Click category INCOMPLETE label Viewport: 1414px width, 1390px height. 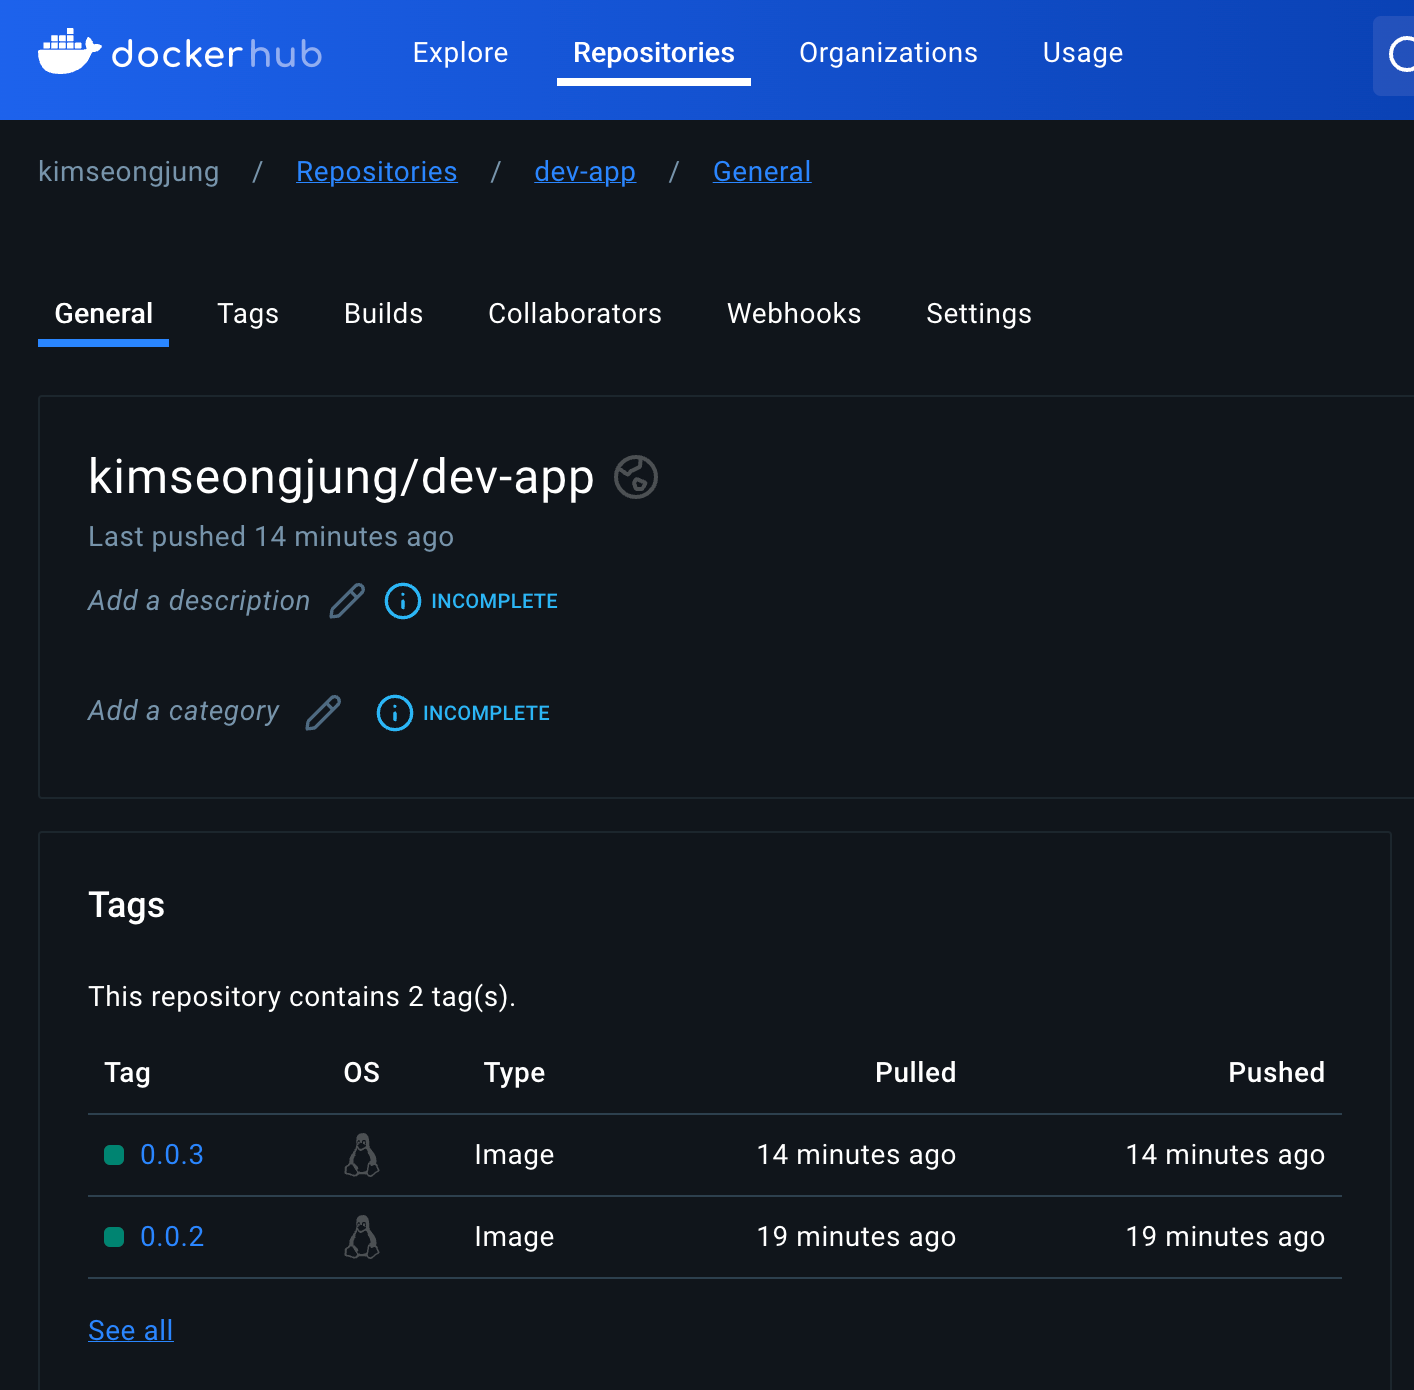[x=487, y=714]
